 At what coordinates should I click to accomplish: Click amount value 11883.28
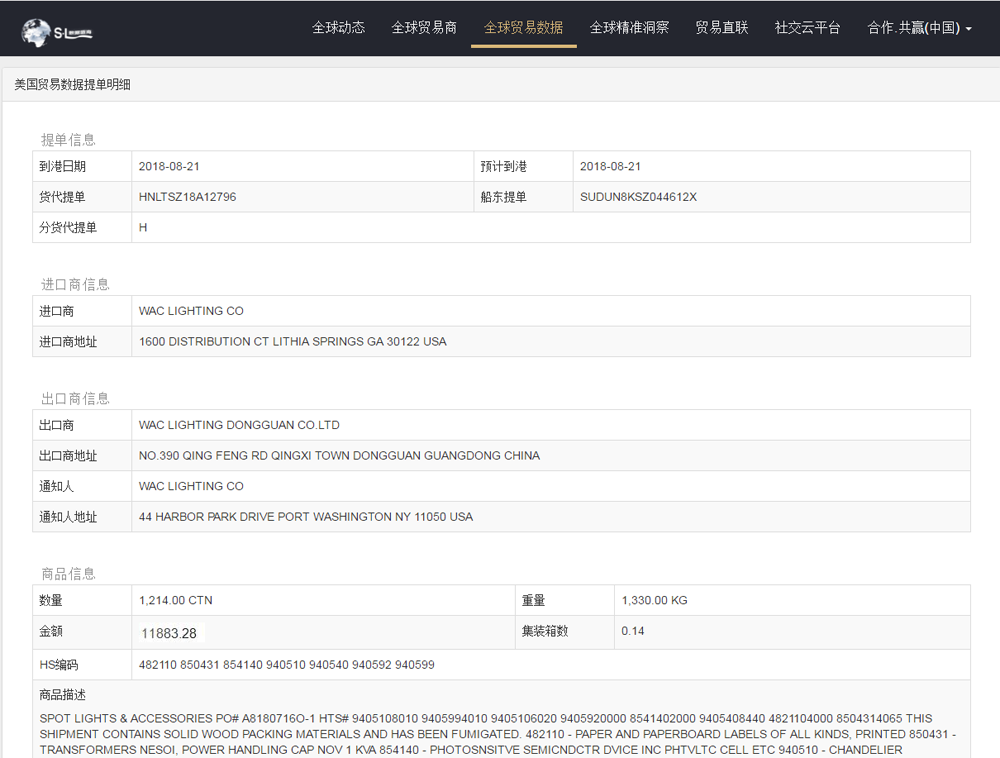(169, 633)
